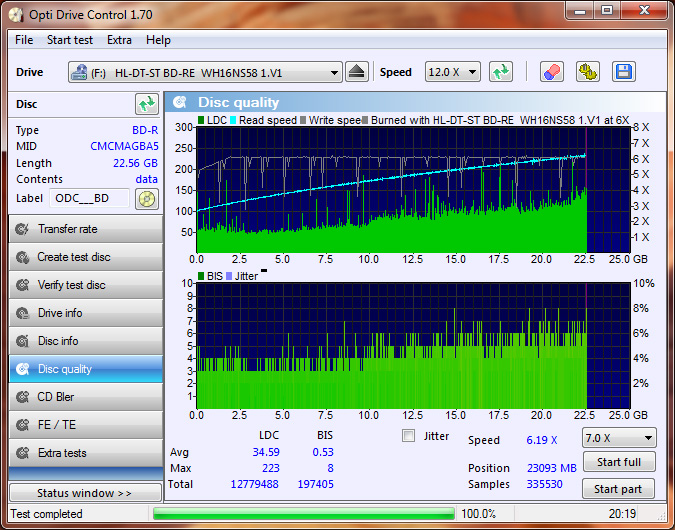Click the Start full button
Screen dimensions: 675x530
(619, 462)
